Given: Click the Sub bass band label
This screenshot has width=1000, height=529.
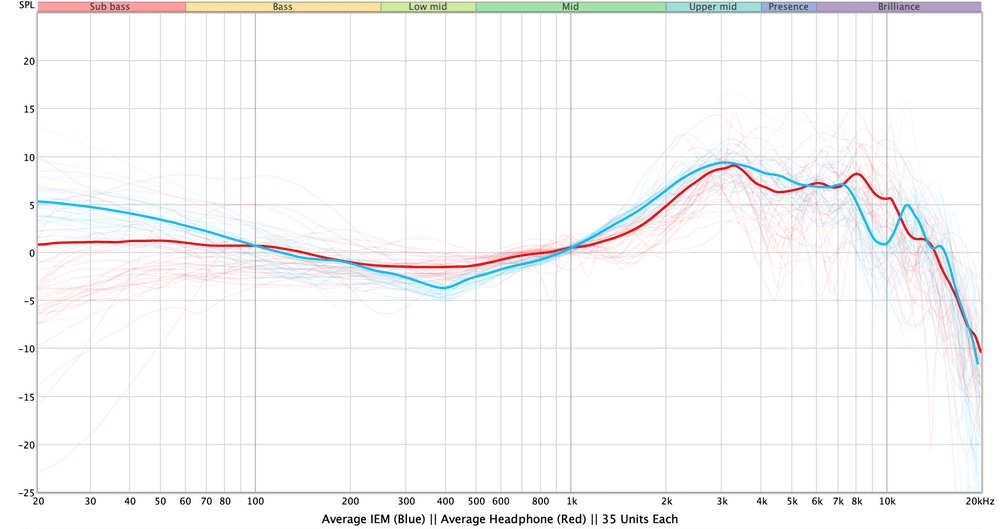Looking at the screenshot, I should 111,6.
